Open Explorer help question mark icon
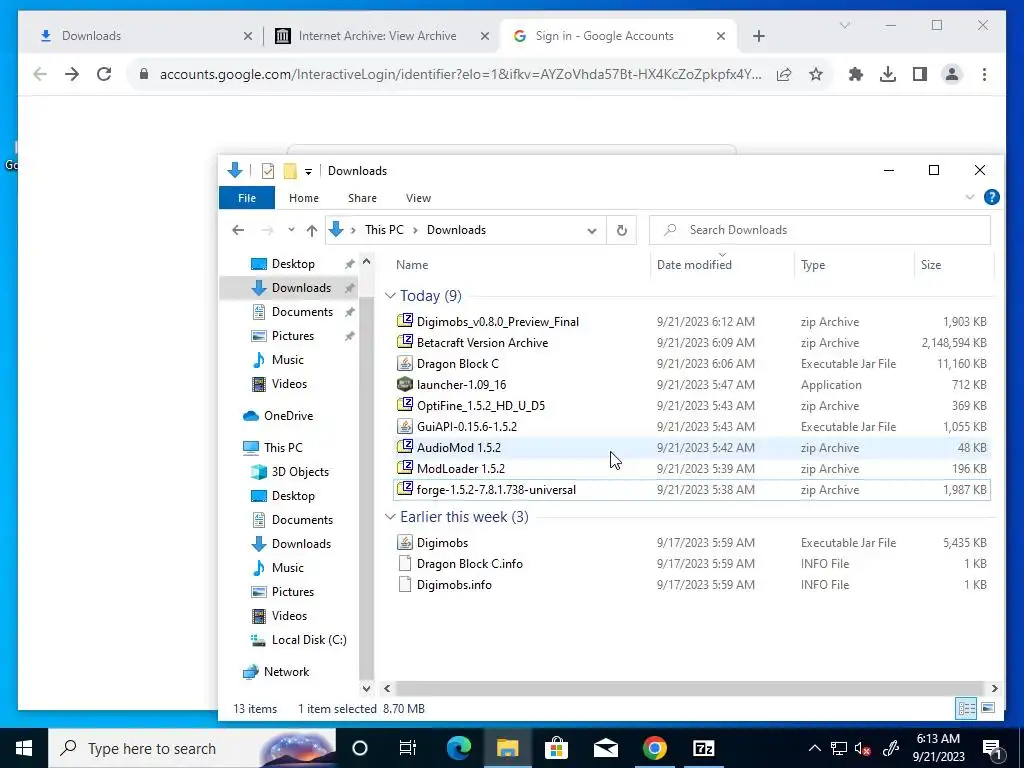The image size is (1024, 768). coord(991,197)
